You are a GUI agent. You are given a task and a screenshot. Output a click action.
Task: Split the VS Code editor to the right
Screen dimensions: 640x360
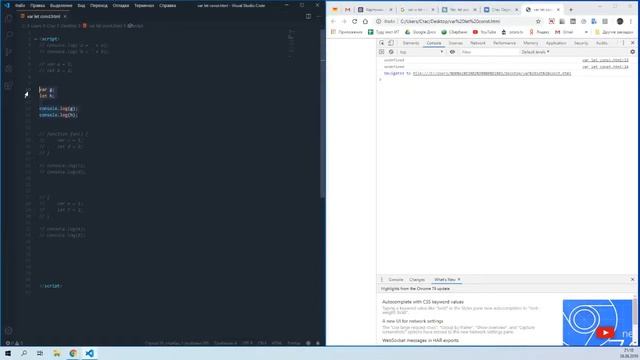(x=309, y=16)
